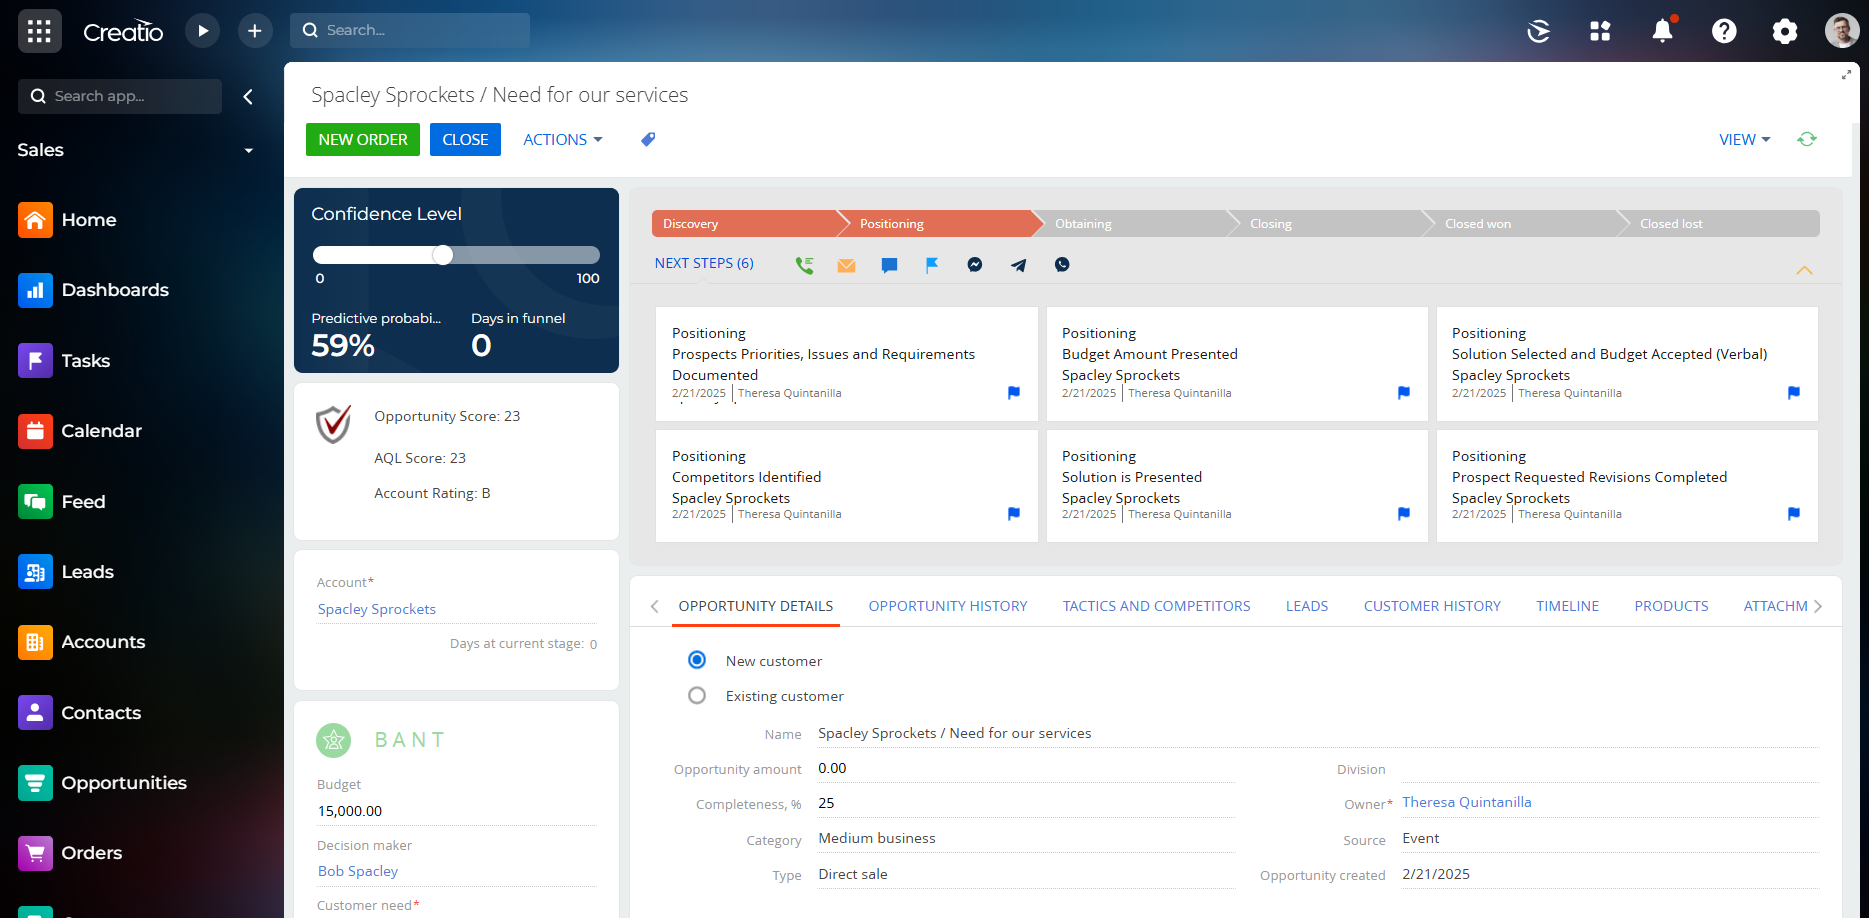Open the Category field Medium business
This screenshot has width=1869, height=918.
pyautogui.click(x=1026, y=839)
